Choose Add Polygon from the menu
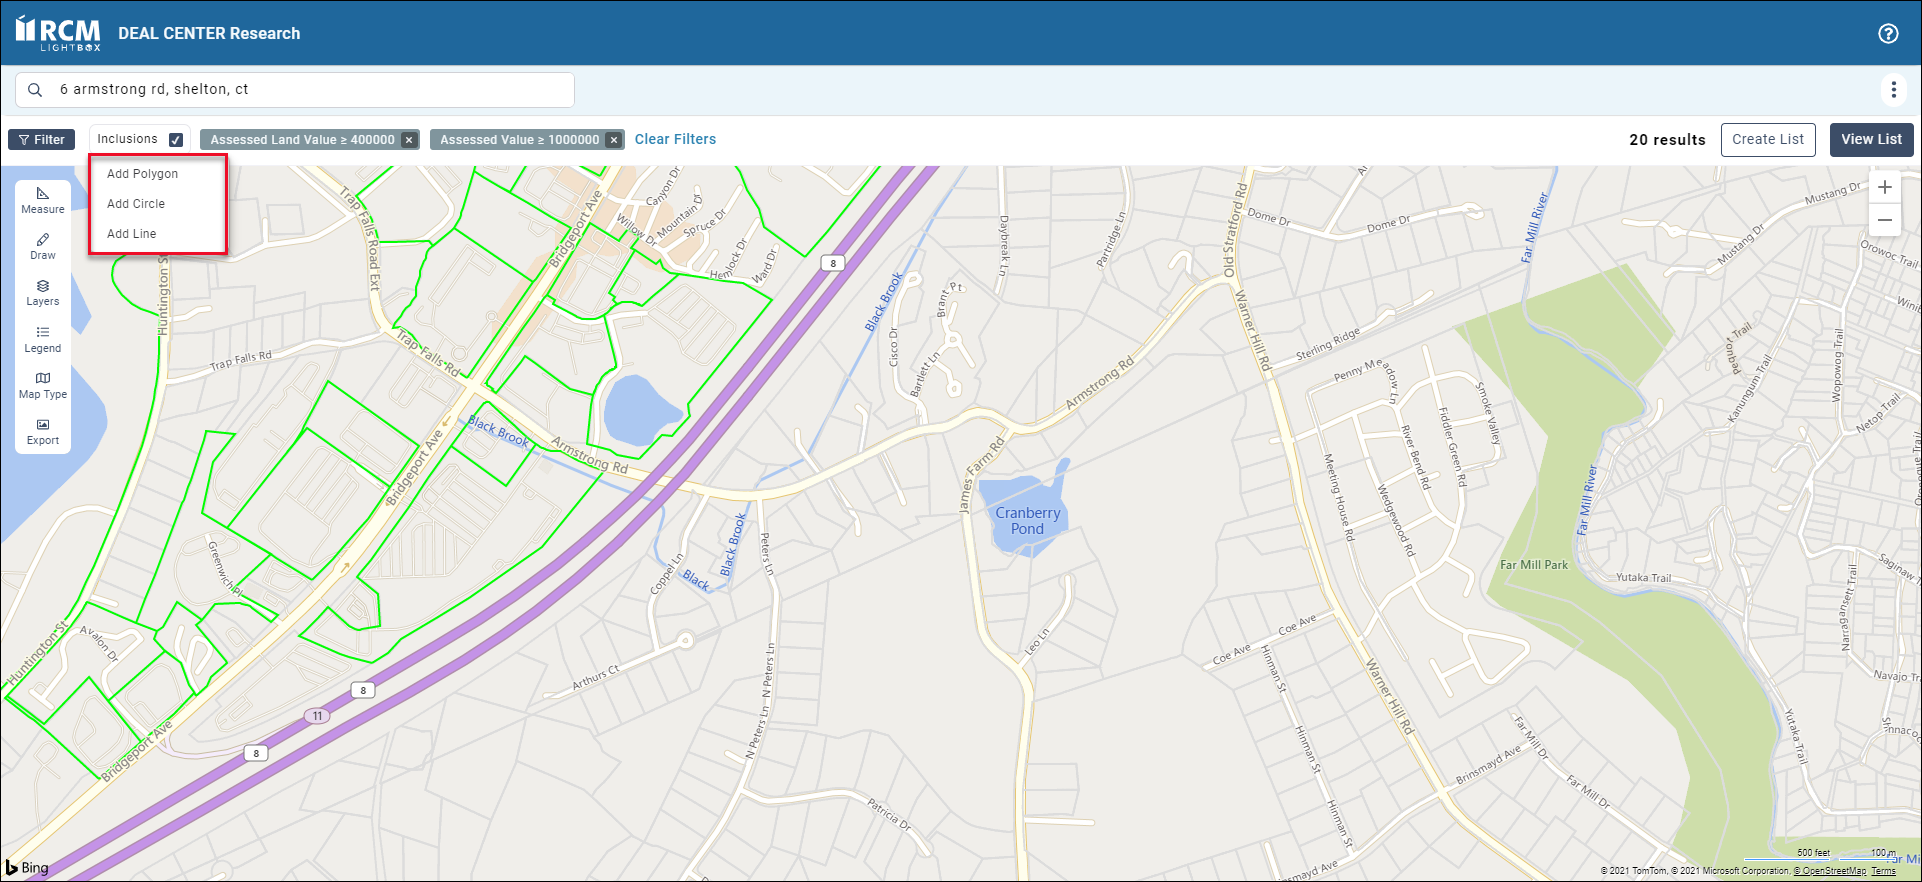 (143, 174)
